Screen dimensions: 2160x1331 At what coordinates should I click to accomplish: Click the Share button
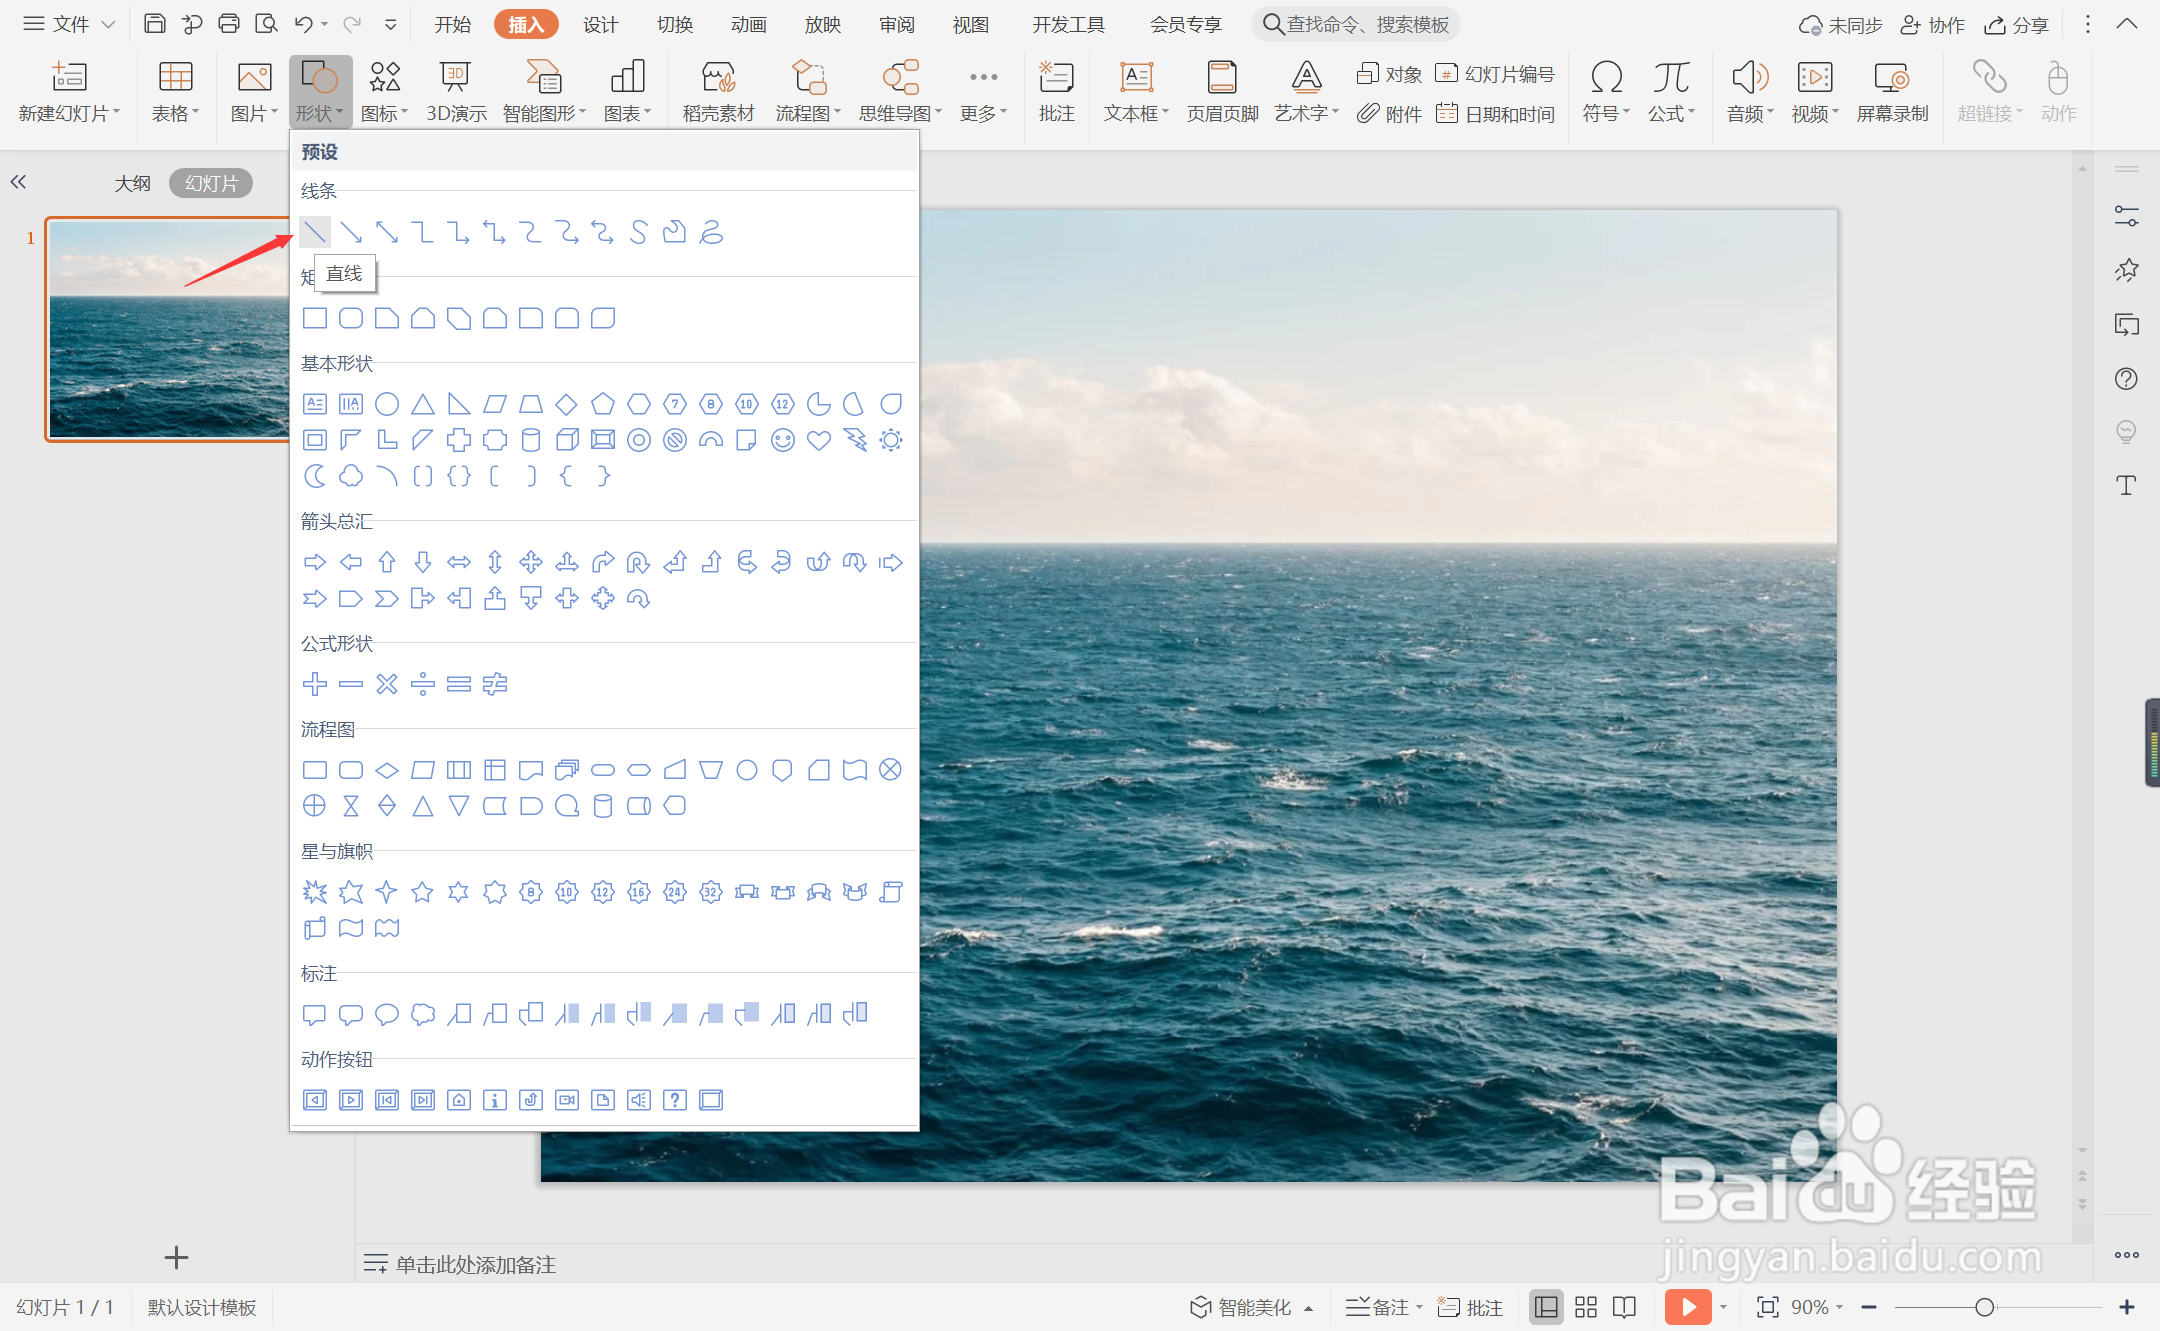point(2017,24)
